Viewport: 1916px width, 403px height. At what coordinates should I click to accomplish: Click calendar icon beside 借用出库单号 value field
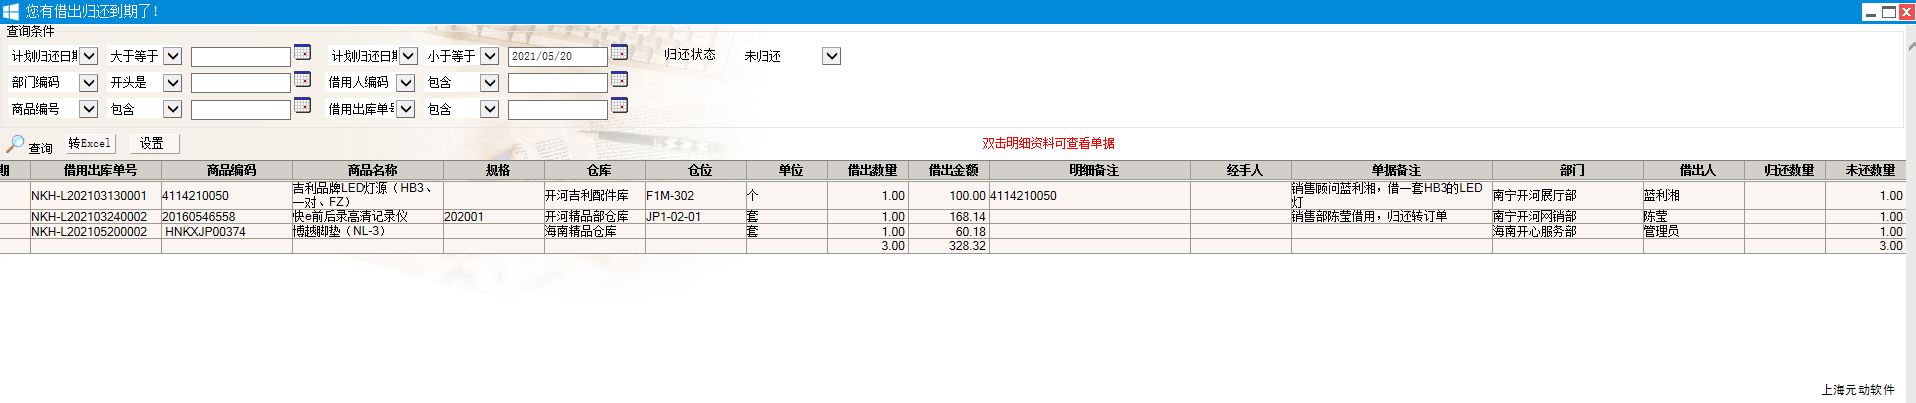619,106
